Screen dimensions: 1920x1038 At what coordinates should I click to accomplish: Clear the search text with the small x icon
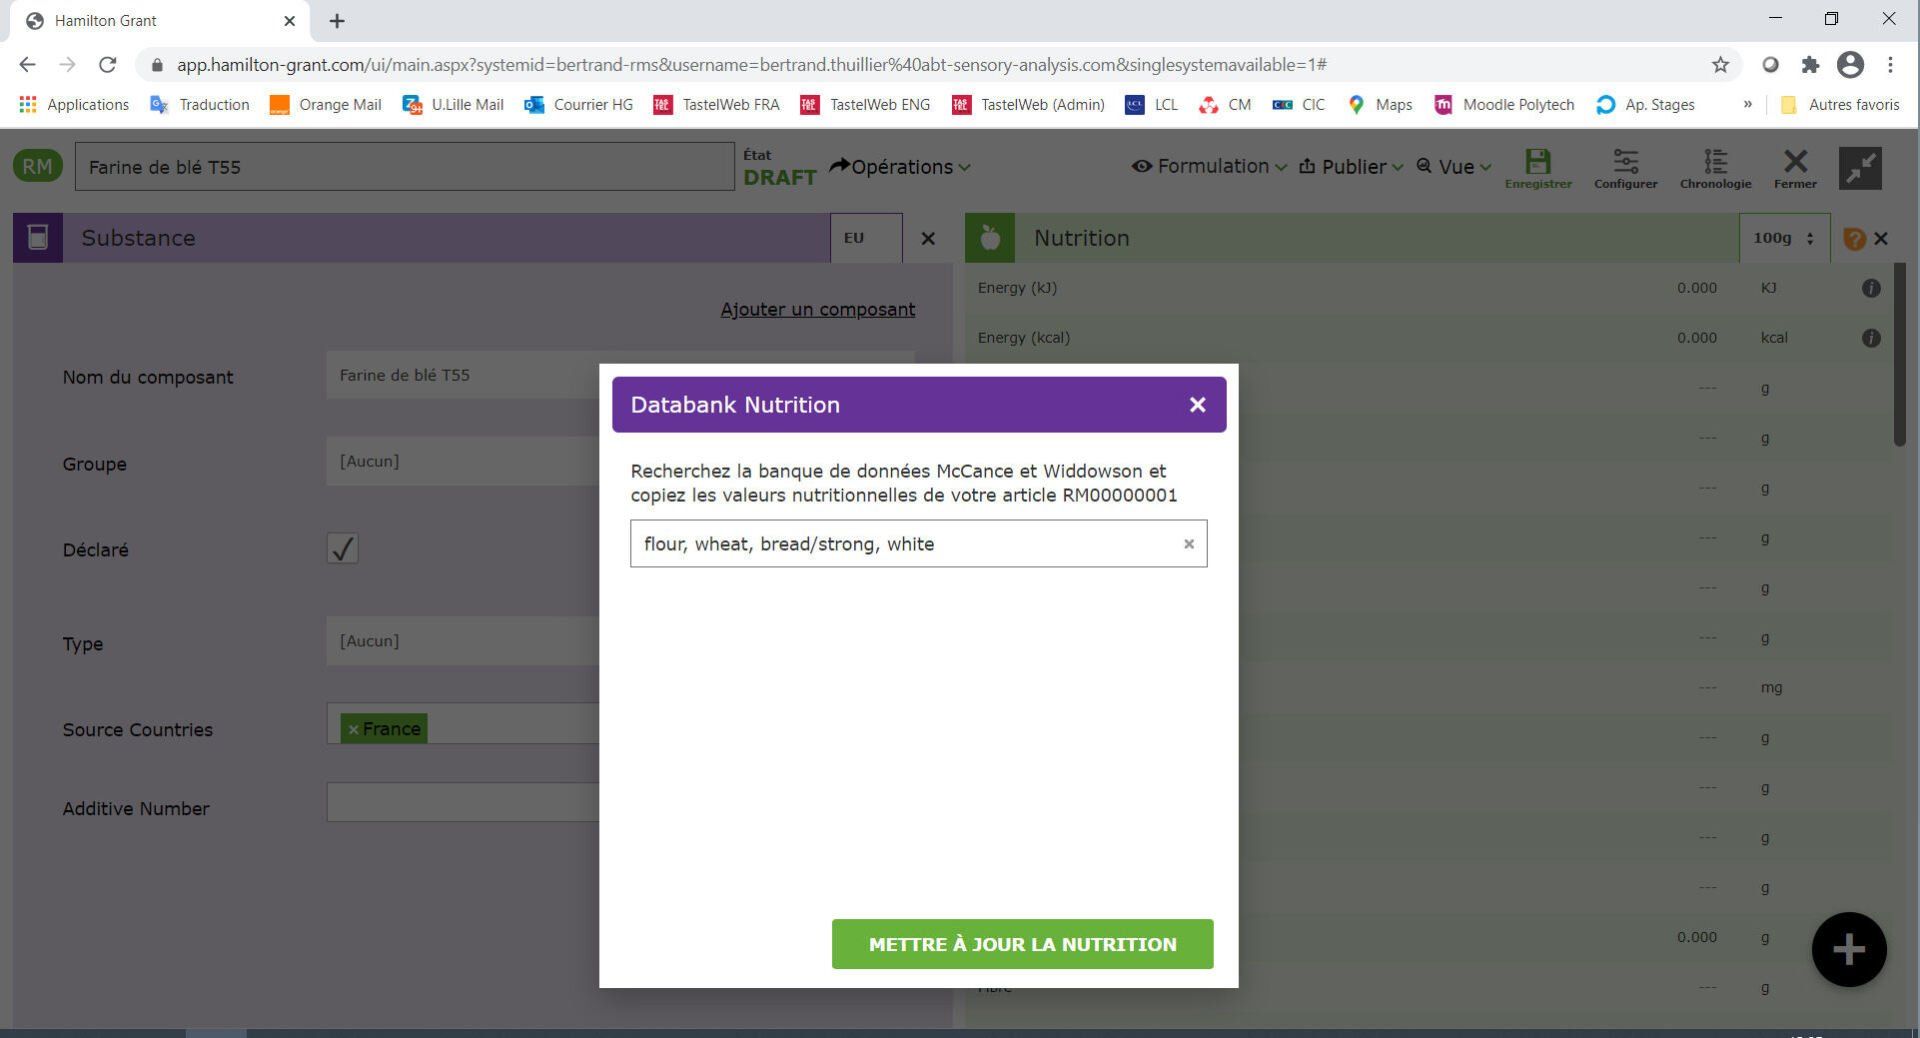pos(1188,544)
